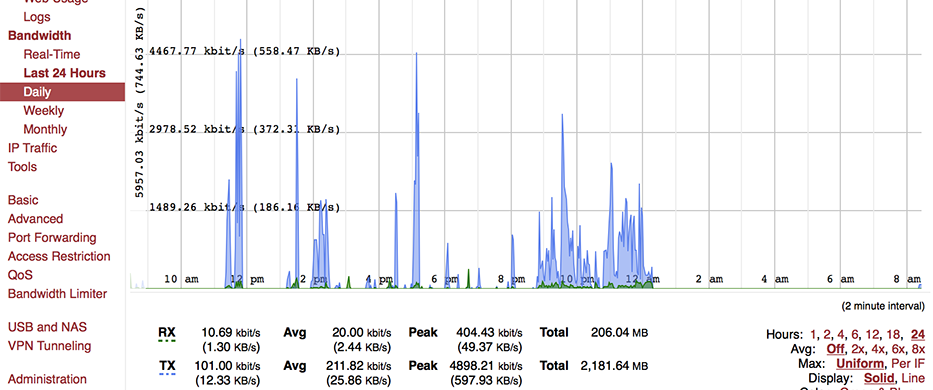Open the Bandwidth section
Screen dimensions: 933x390
click(x=39, y=36)
